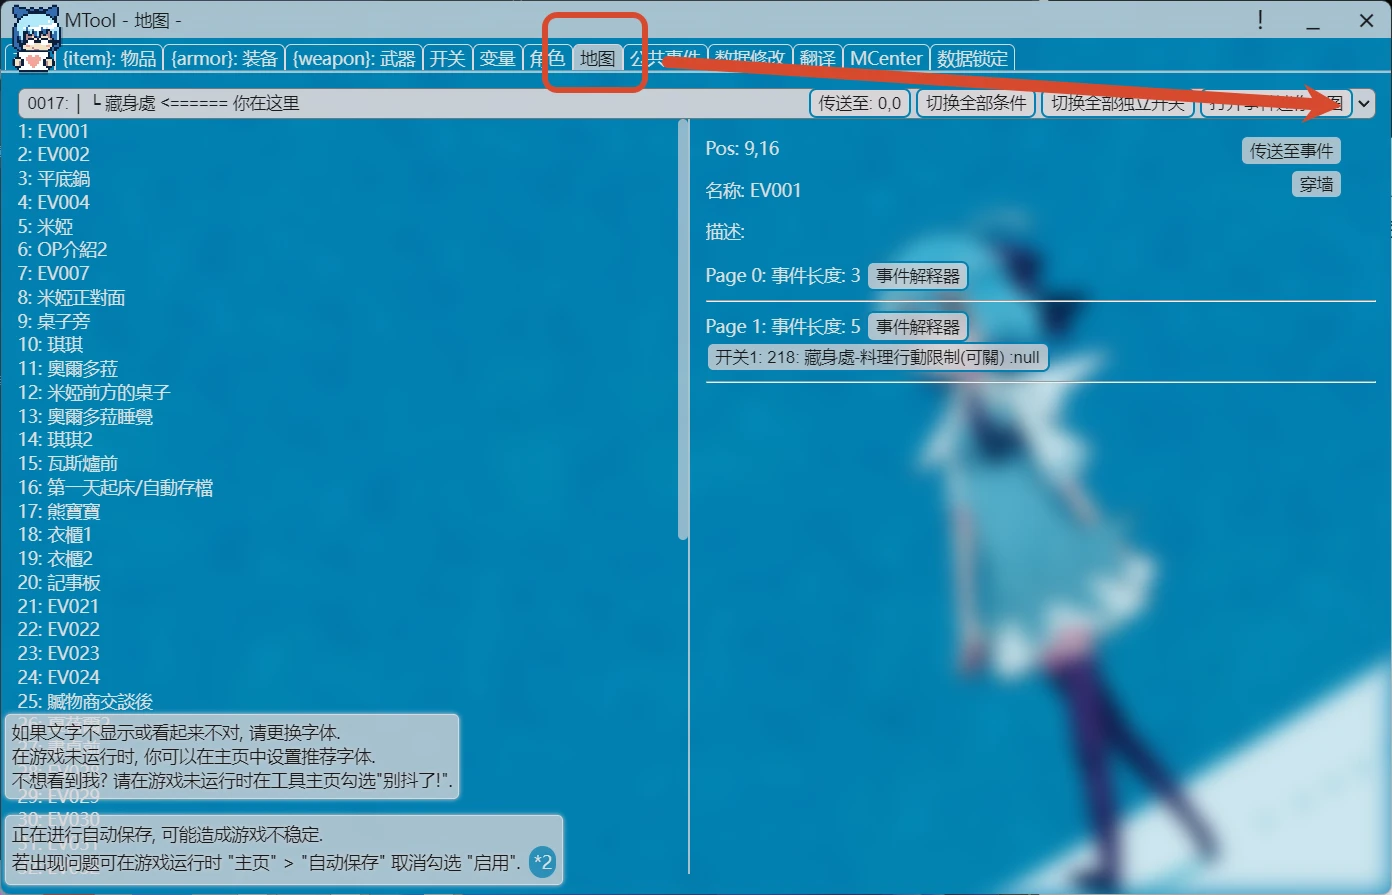Image resolution: width=1392 pixels, height=895 pixels.
Task: Select event 3: 平底鍋
Action: coord(54,179)
